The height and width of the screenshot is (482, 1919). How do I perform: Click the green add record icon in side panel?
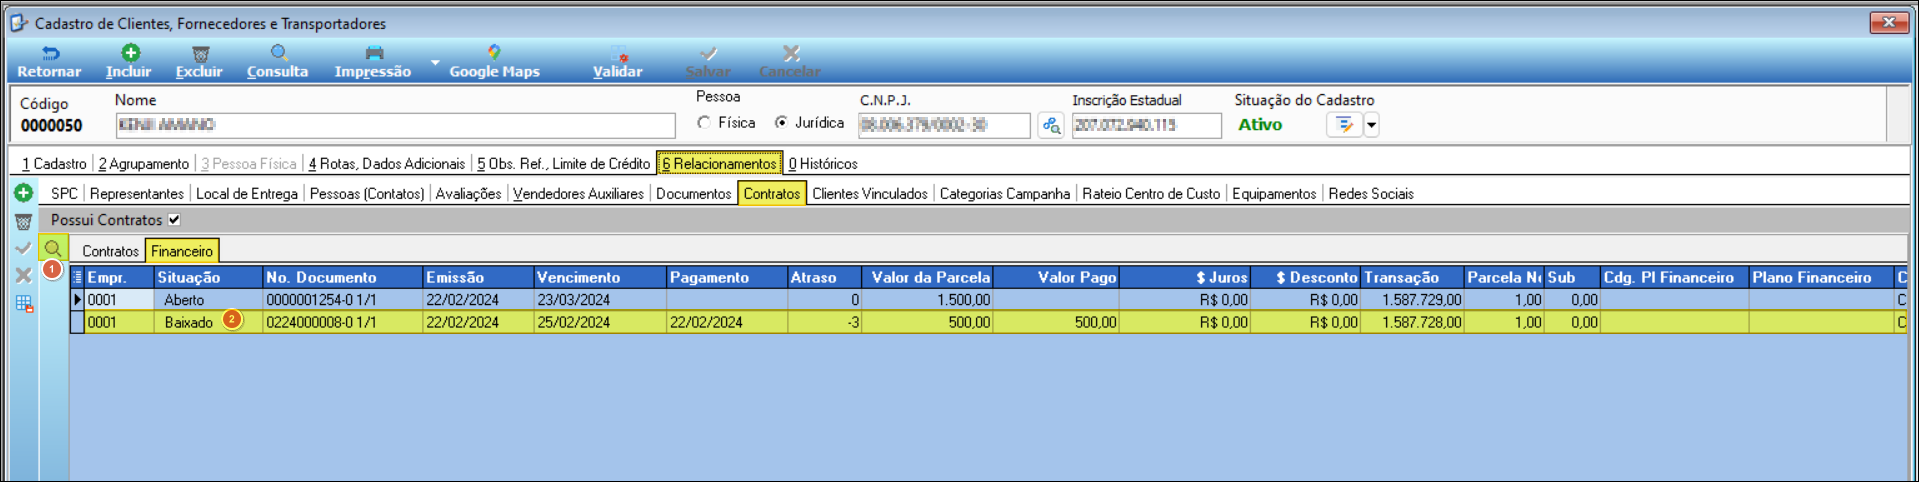pyautogui.click(x=24, y=193)
